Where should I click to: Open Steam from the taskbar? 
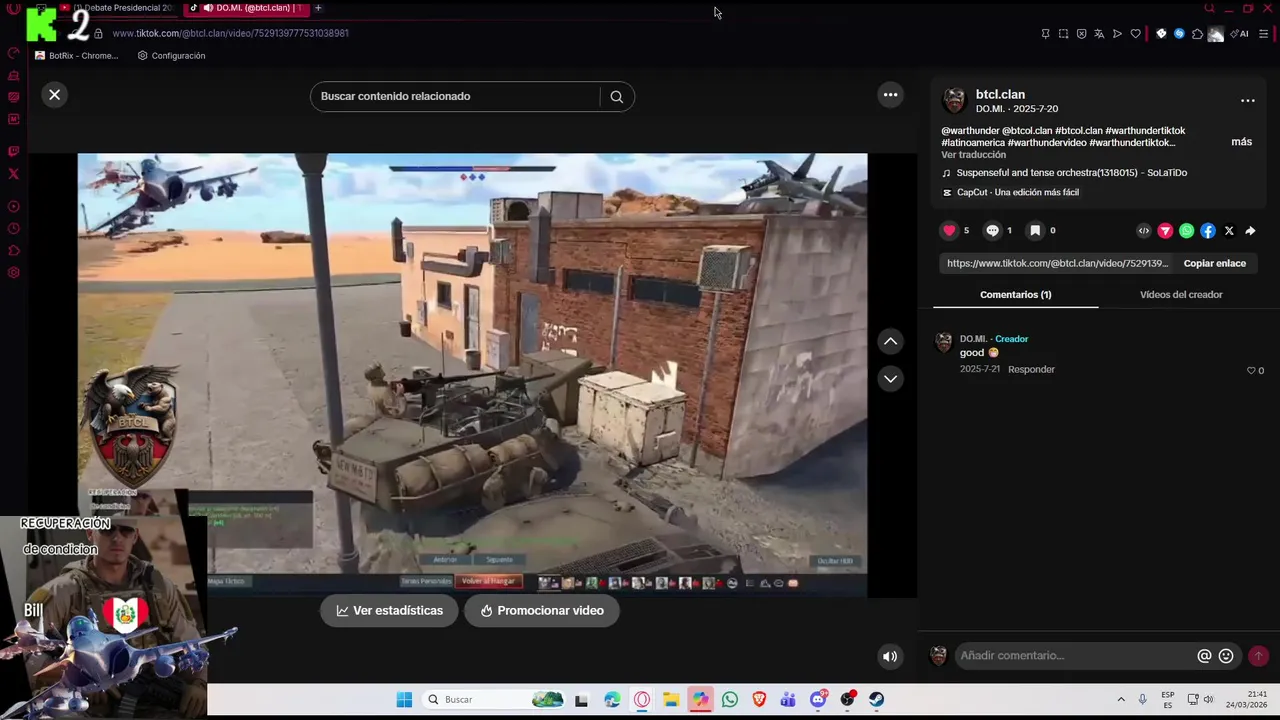click(876, 700)
